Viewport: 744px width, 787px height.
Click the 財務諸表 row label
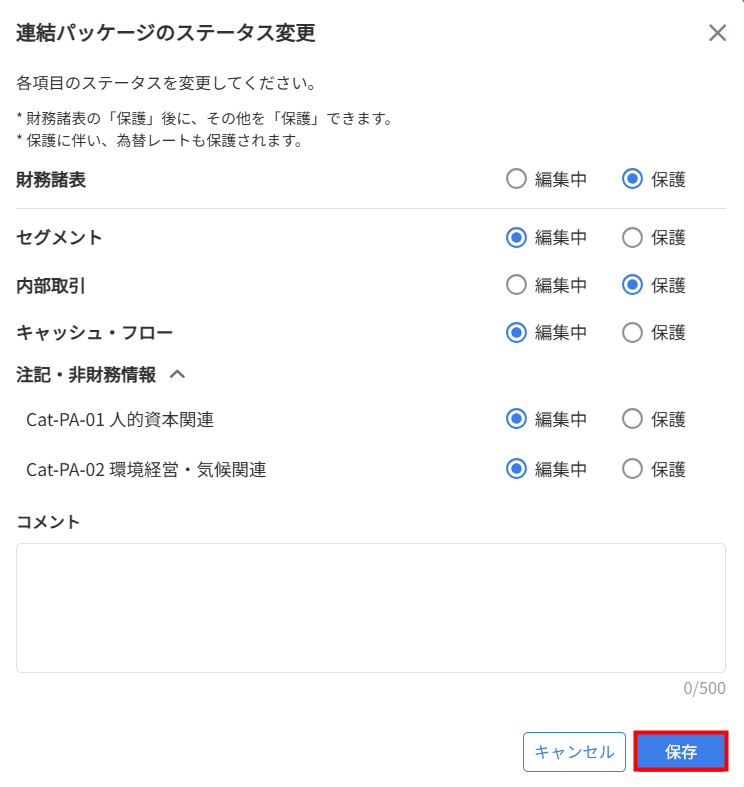click(x=51, y=180)
